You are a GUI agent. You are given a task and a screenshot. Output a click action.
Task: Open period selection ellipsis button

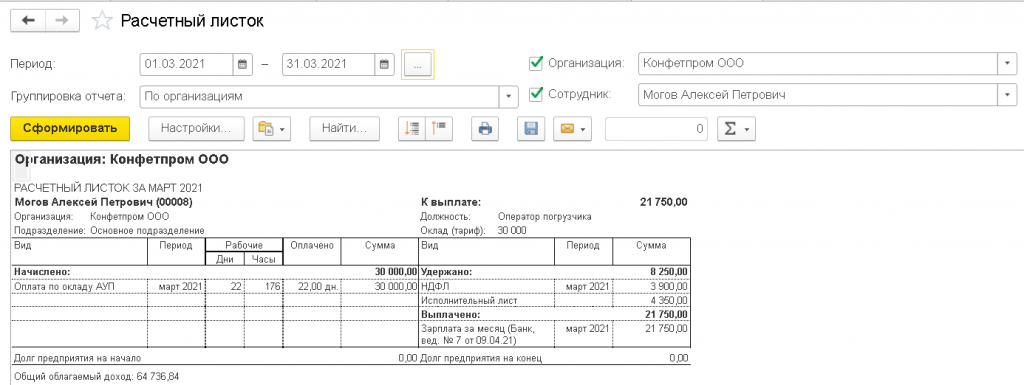[x=418, y=65]
